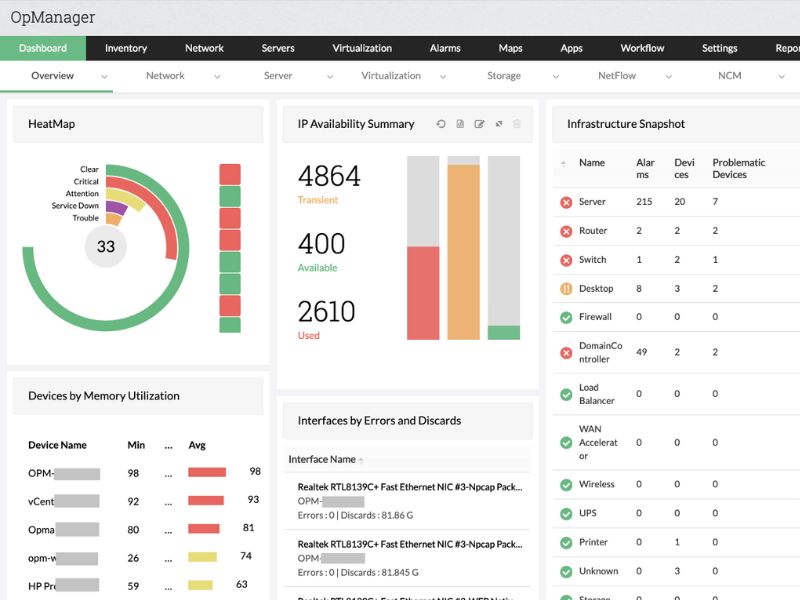Click the green check icon beside Firewall
The width and height of the screenshot is (800, 600).
coord(565,317)
